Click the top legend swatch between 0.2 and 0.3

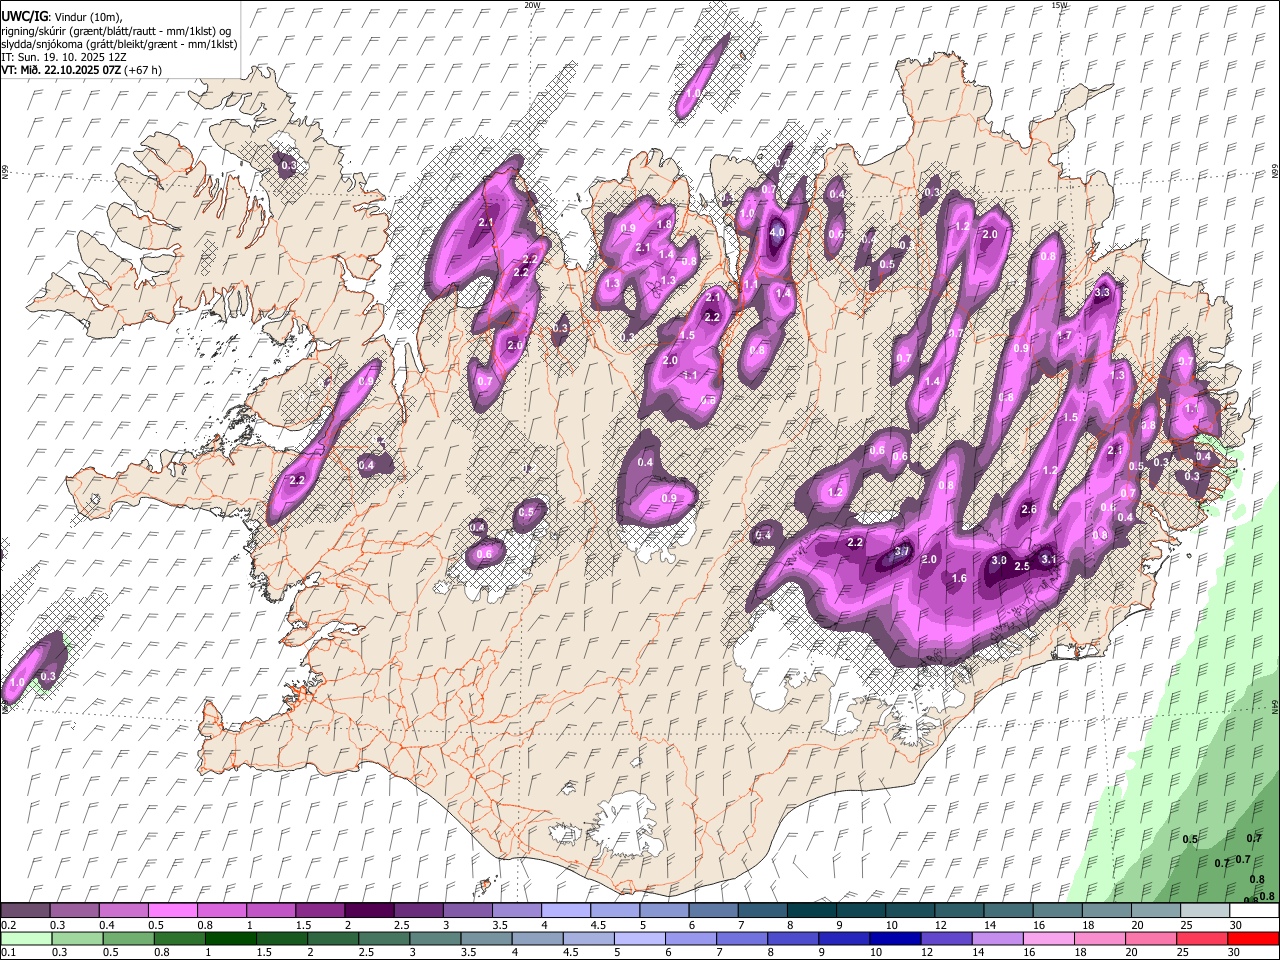[25, 911]
